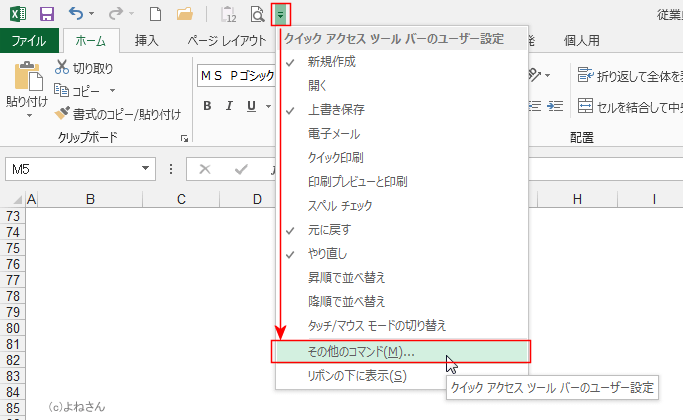
Task: Choose その他のコマンド(M)... menu item
Action: [401, 352]
